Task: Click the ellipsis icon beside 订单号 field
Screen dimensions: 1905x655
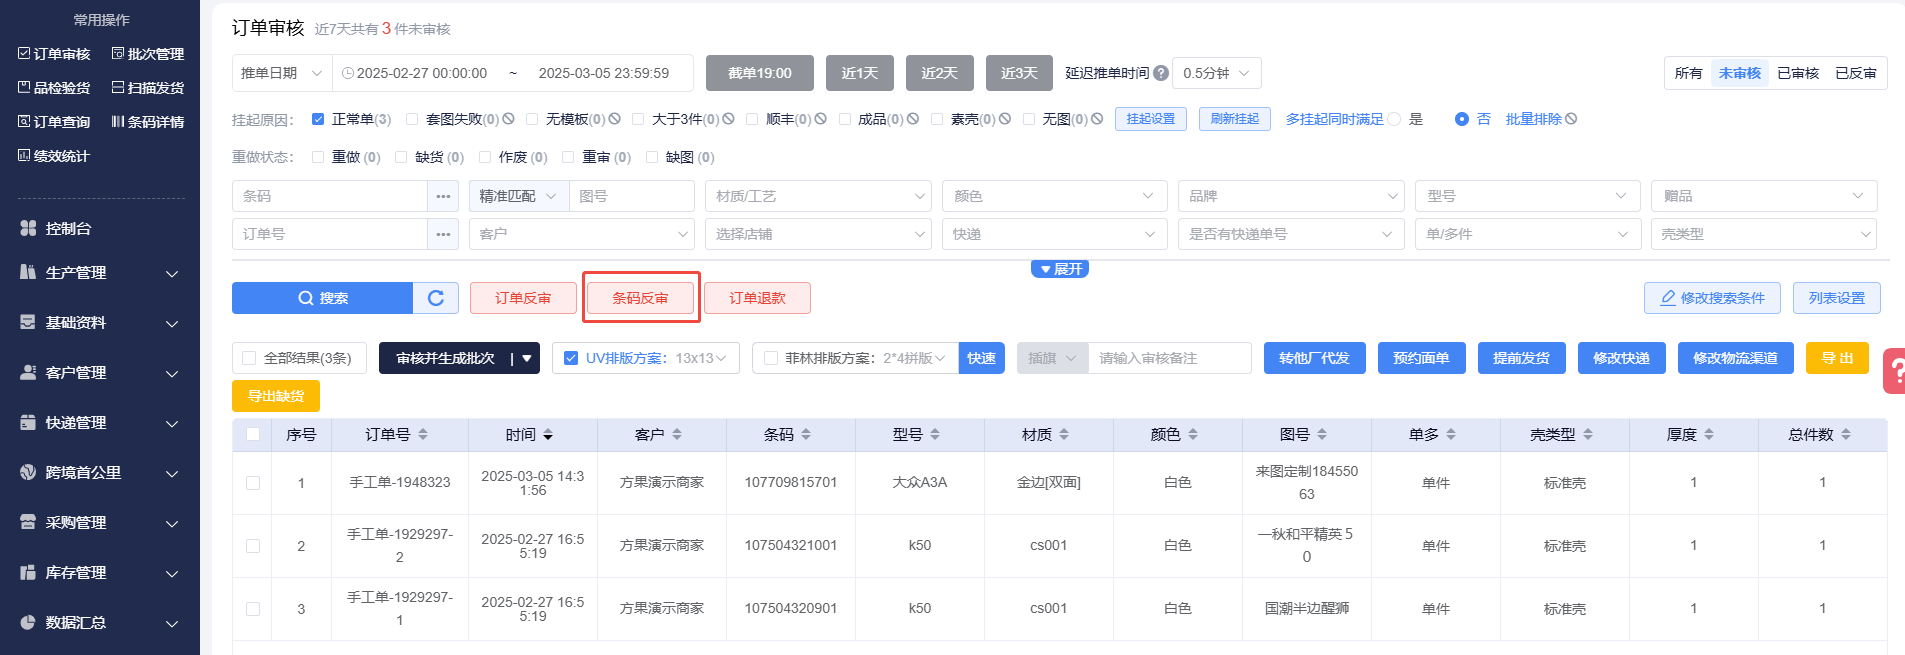Action: 443,234
